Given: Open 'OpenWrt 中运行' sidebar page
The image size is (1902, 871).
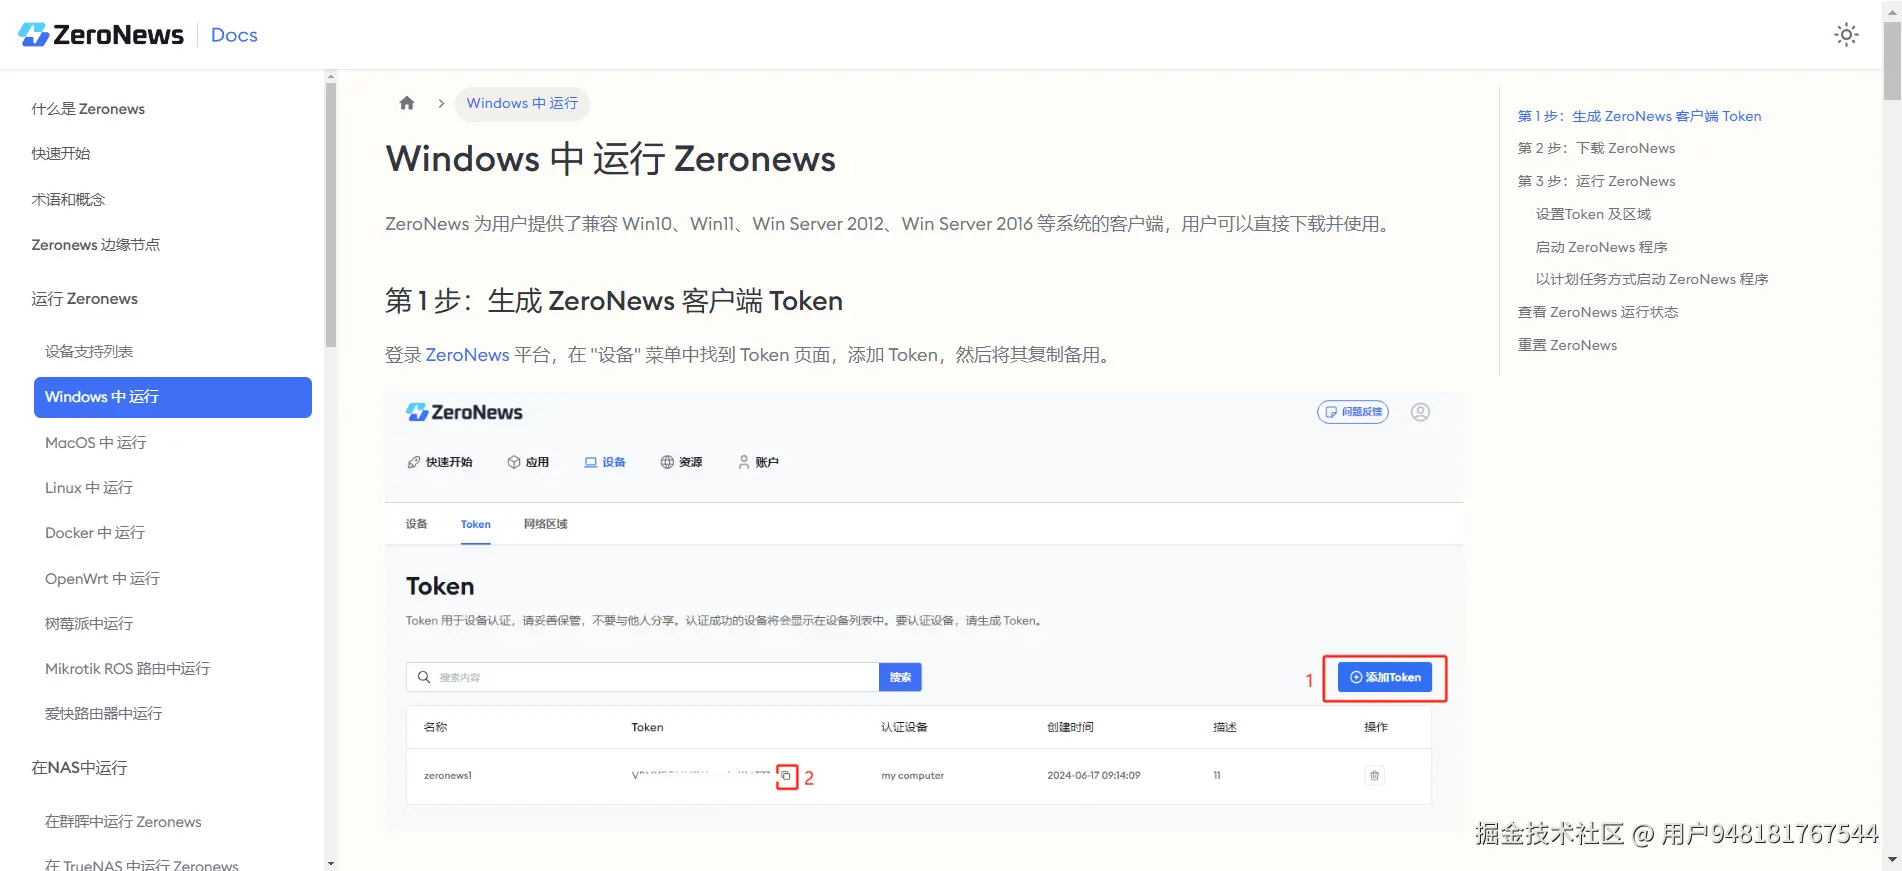Looking at the screenshot, I should tap(102, 579).
